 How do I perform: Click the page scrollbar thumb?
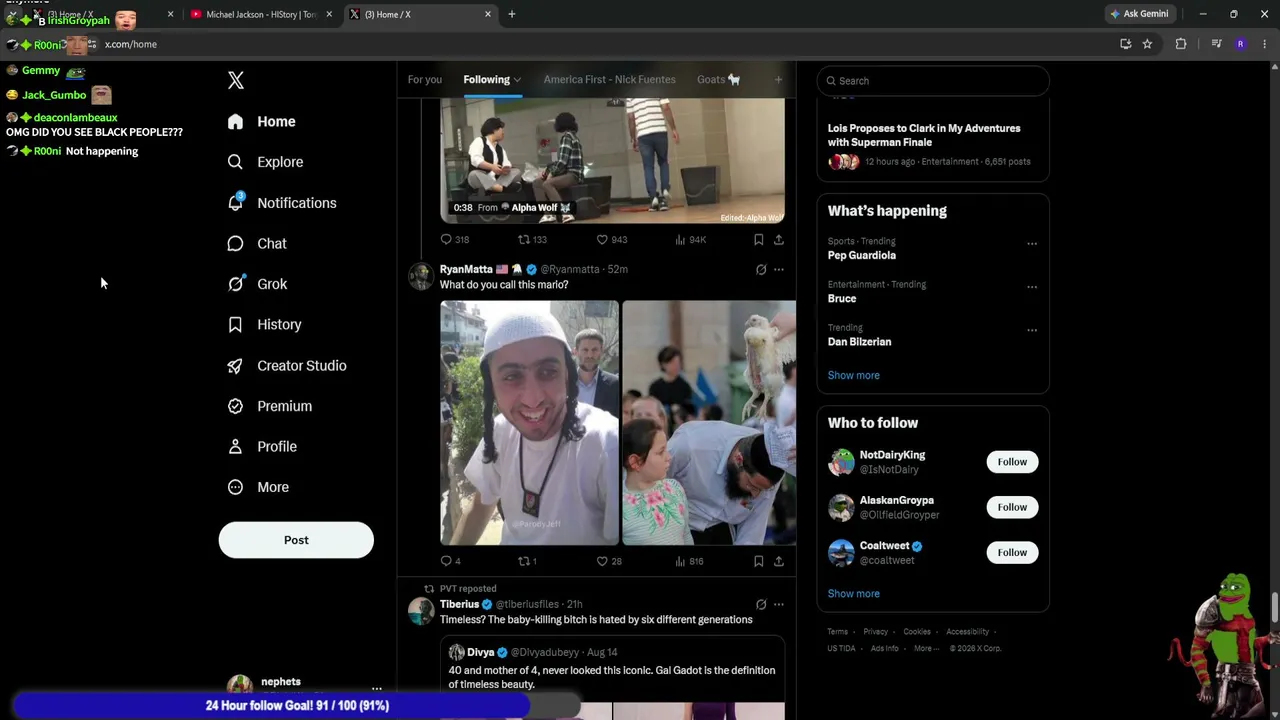point(1275,606)
